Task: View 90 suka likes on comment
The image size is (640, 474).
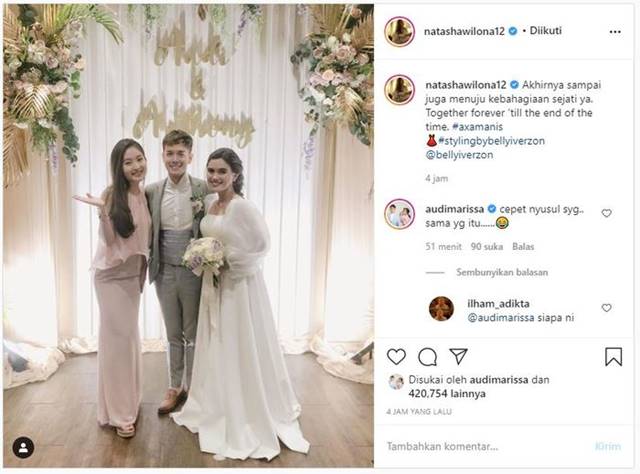Action: click(x=487, y=247)
